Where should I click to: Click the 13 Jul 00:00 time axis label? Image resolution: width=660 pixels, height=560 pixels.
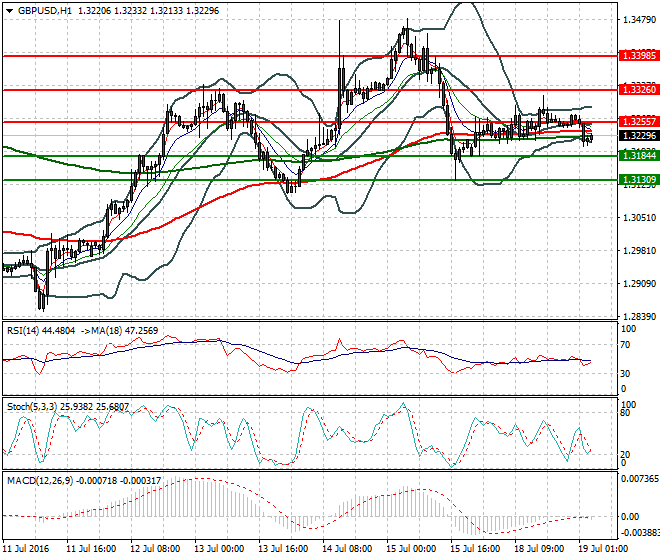[219, 549]
